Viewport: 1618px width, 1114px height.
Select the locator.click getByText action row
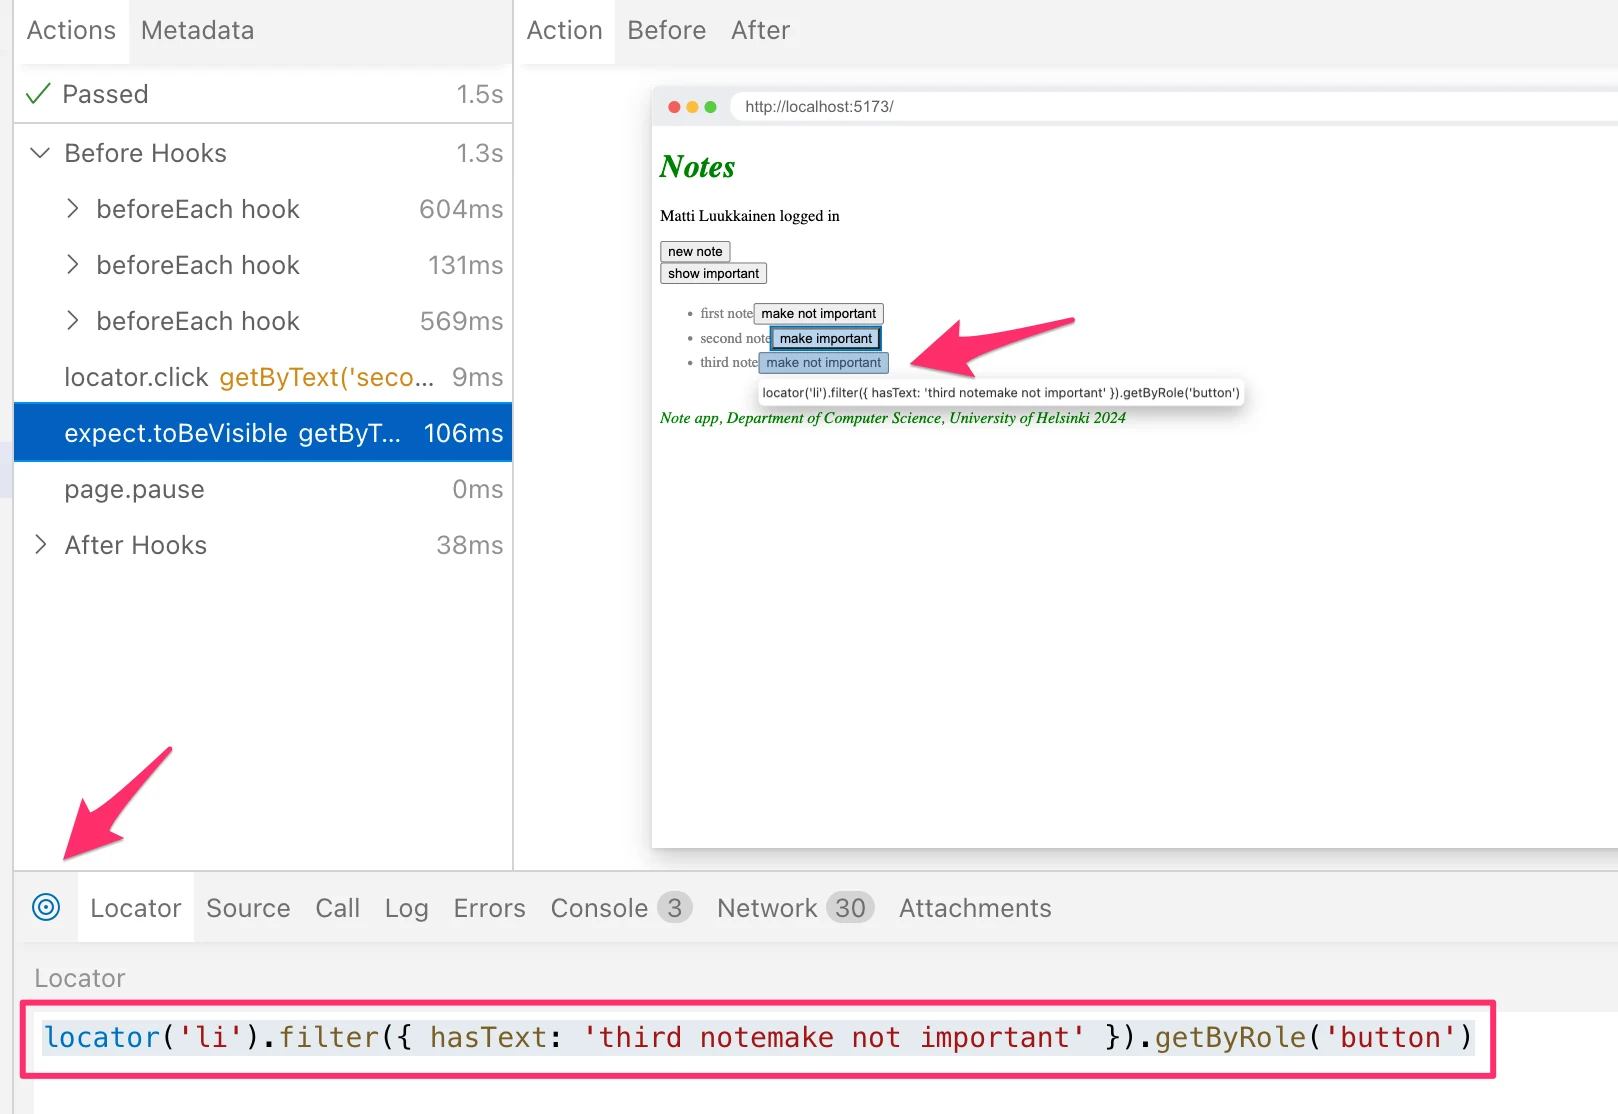point(263,377)
